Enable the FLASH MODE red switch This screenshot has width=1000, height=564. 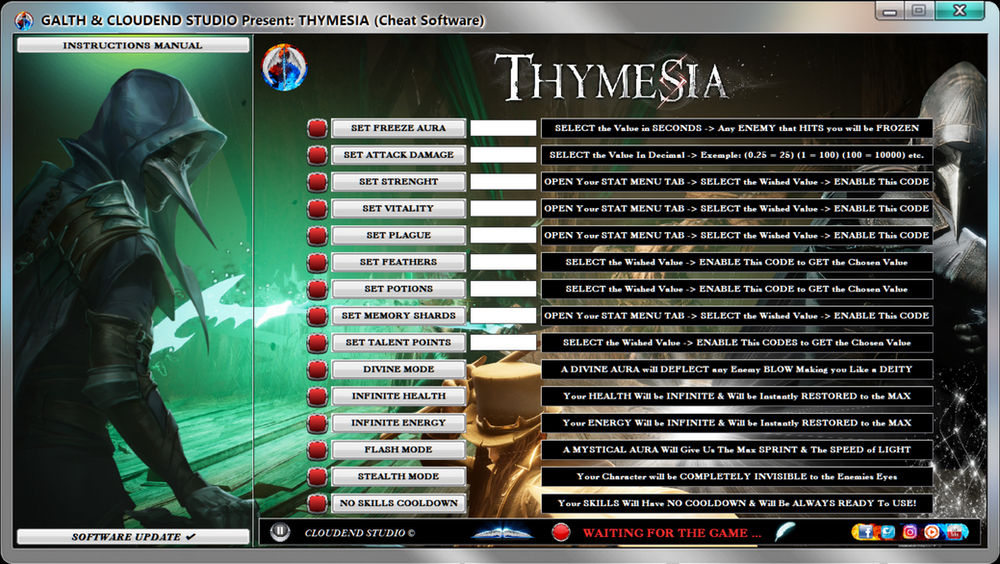click(317, 450)
